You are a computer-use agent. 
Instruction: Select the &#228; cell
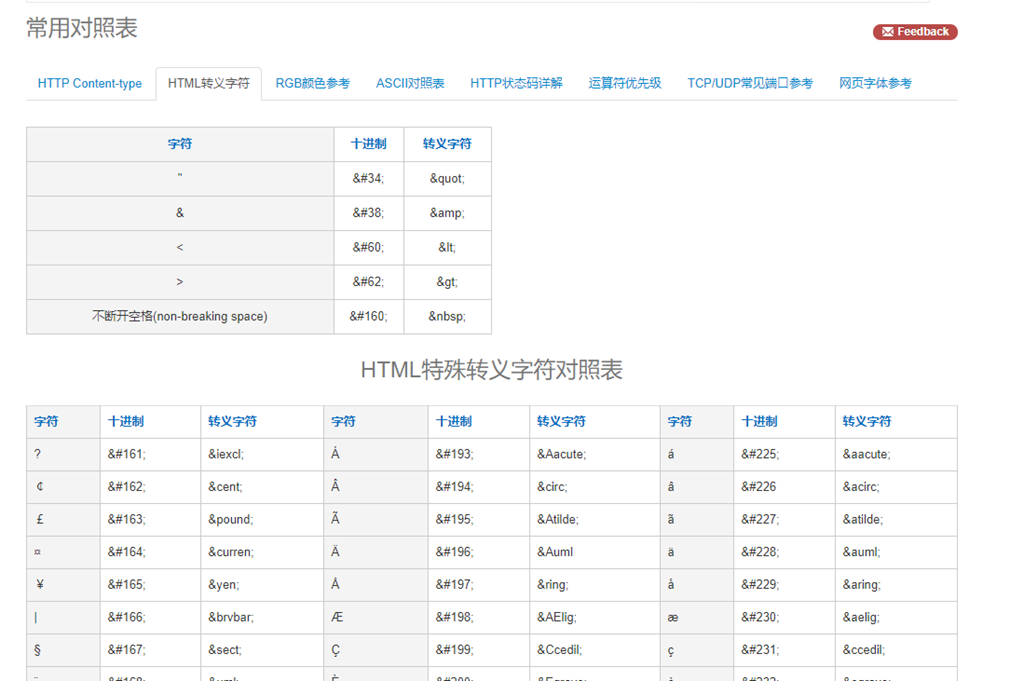pos(784,552)
